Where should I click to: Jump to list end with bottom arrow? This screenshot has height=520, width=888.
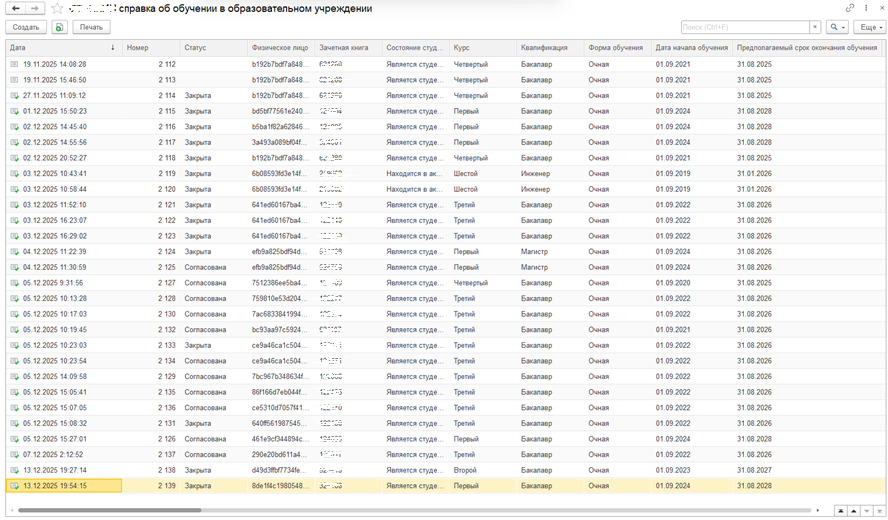[880, 511]
